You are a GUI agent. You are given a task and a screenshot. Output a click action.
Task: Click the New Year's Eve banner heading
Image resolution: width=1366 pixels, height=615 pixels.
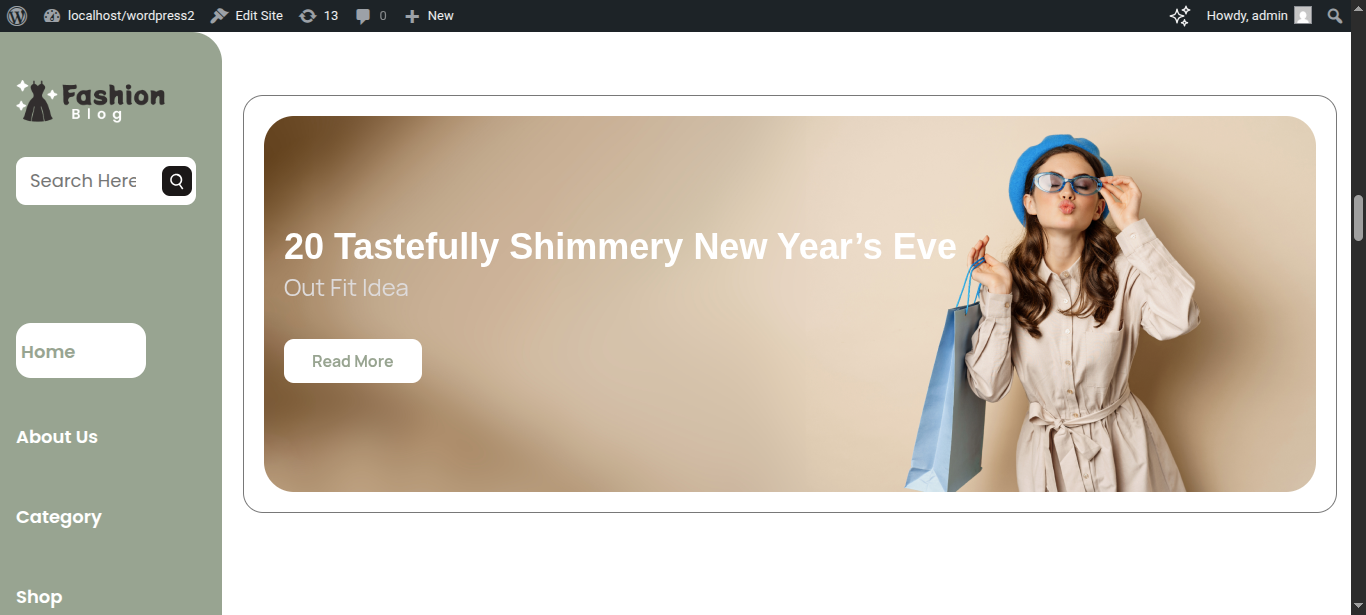click(620, 246)
